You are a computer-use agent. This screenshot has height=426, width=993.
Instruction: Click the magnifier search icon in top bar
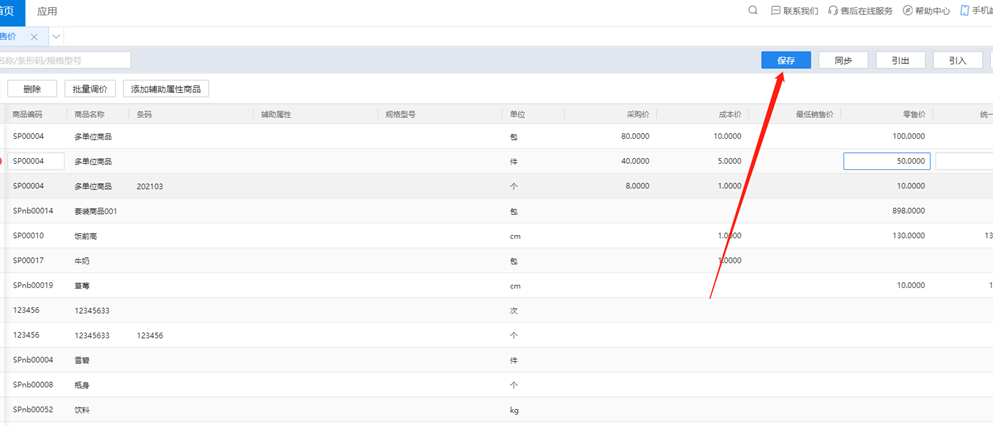753,11
